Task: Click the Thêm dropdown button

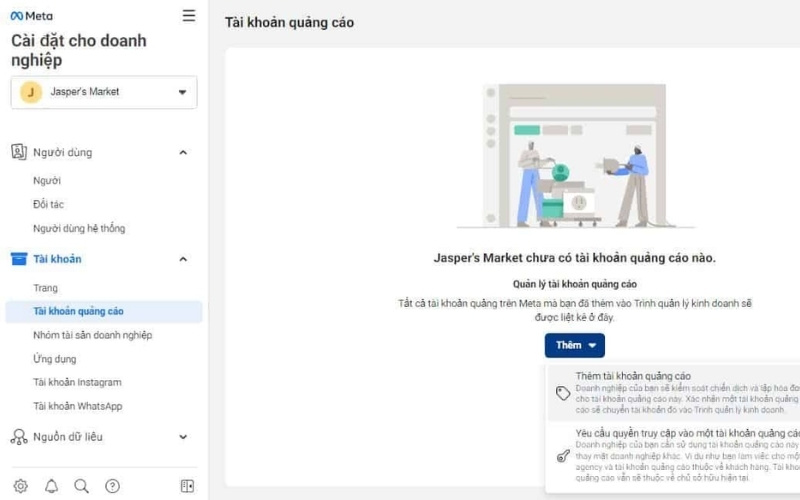Action: [574, 345]
